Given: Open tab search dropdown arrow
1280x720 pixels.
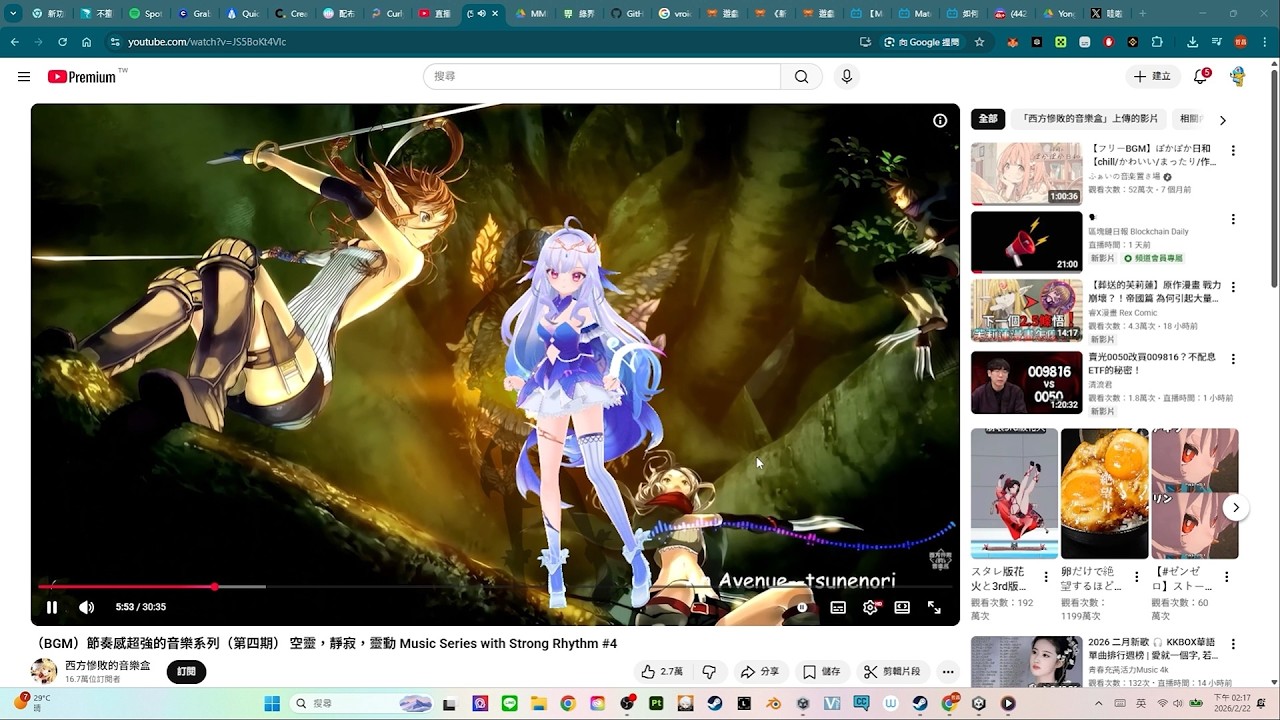Looking at the screenshot, I should 13,14.
